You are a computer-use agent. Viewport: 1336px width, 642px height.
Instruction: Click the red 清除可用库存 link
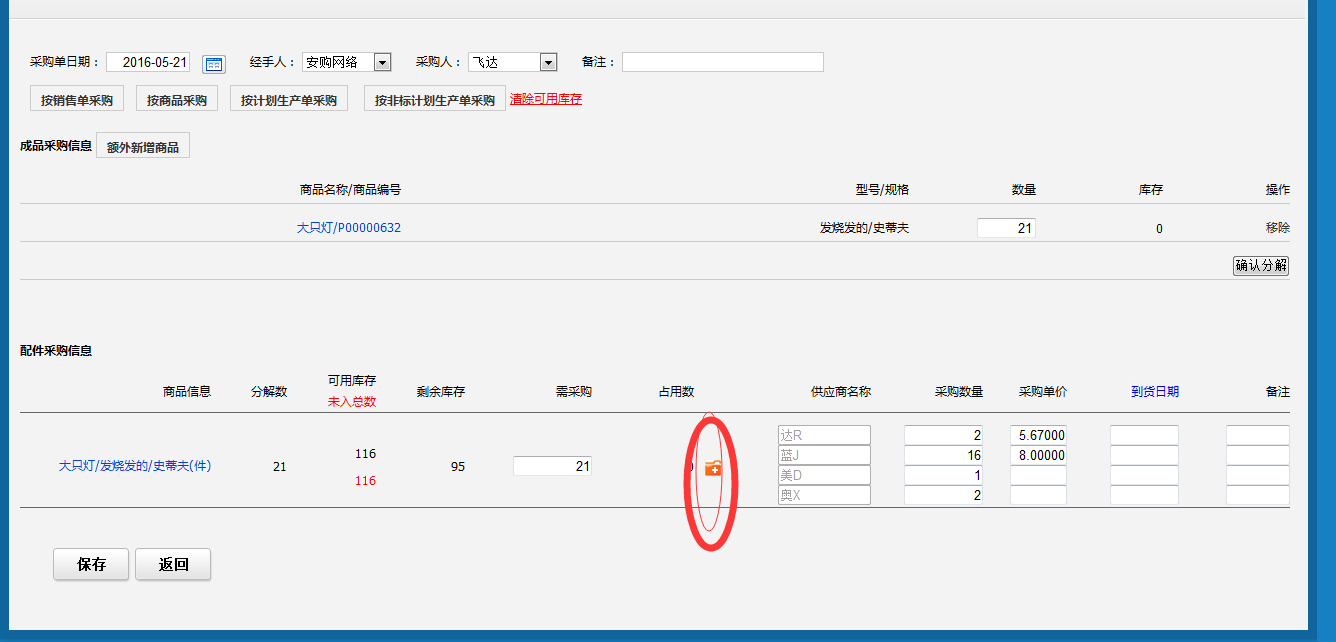tap(546, 99)
